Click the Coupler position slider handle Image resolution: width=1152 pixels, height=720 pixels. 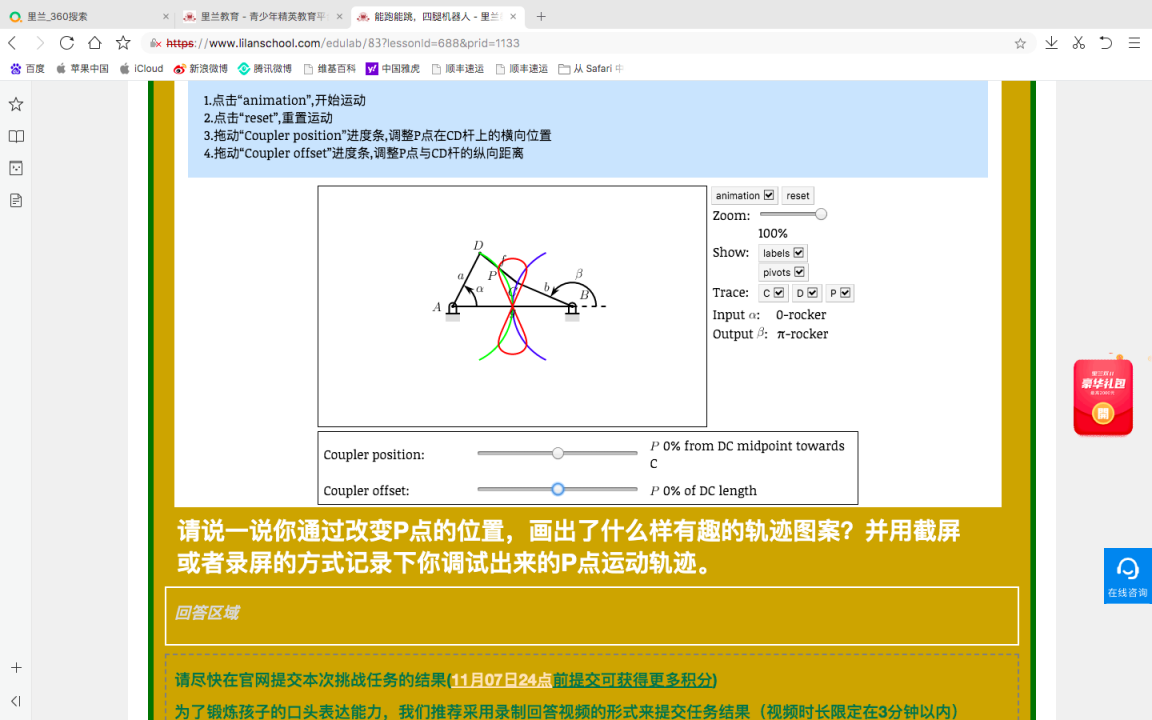pos(558,453)
